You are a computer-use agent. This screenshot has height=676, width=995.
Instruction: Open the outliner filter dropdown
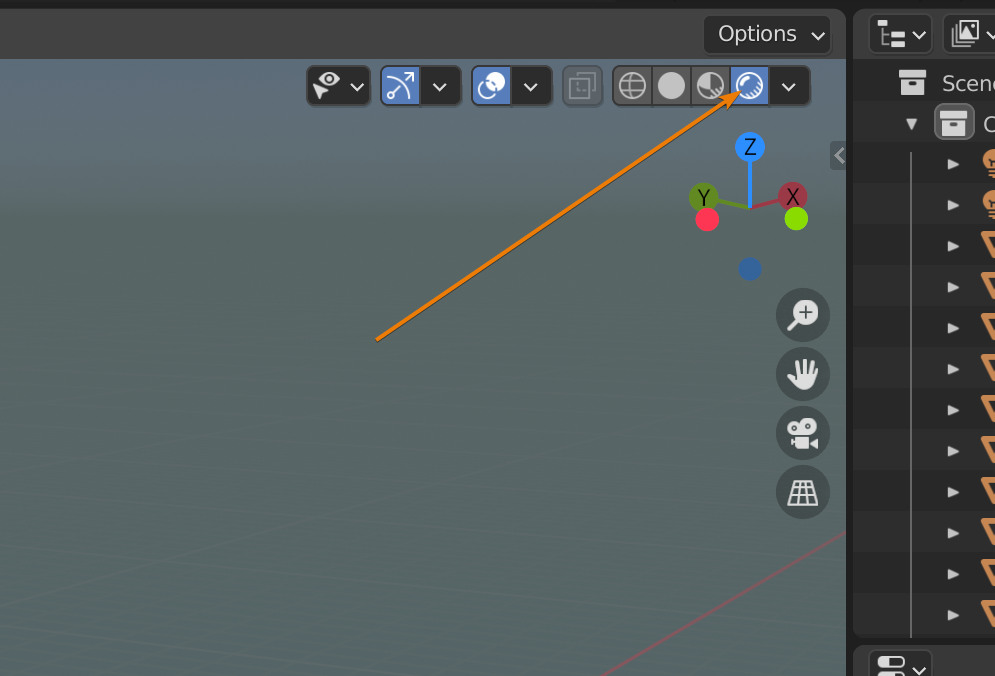point(968,33)
